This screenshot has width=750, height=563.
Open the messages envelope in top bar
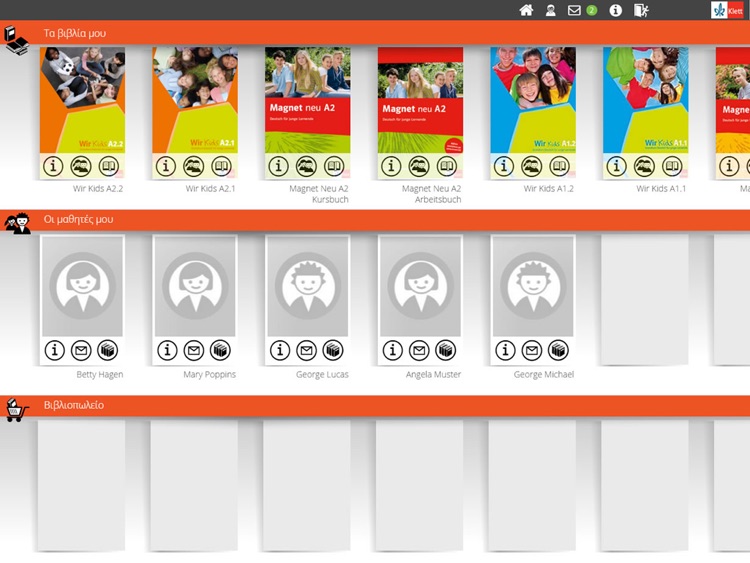[x=574, y=10]
